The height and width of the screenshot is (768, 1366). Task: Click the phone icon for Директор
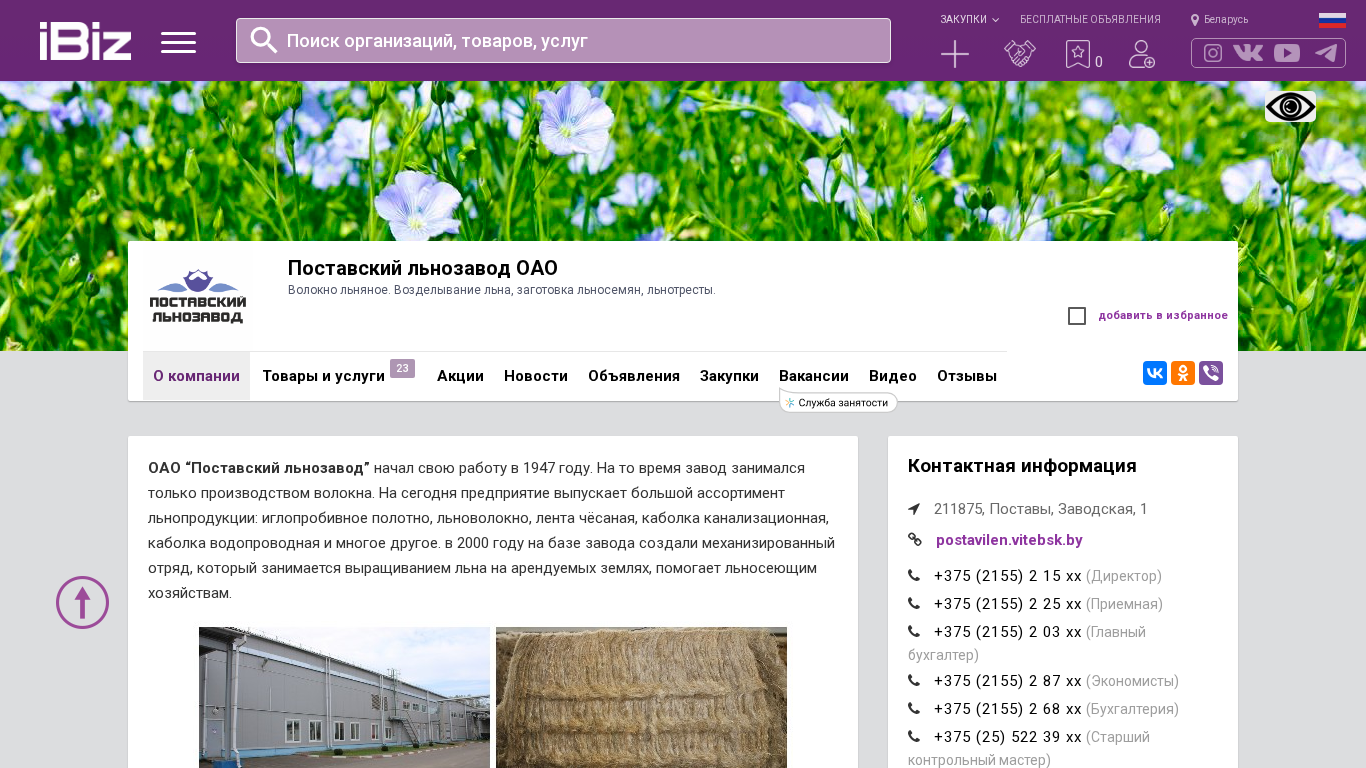pyautogui.click(x=914, y=576)
